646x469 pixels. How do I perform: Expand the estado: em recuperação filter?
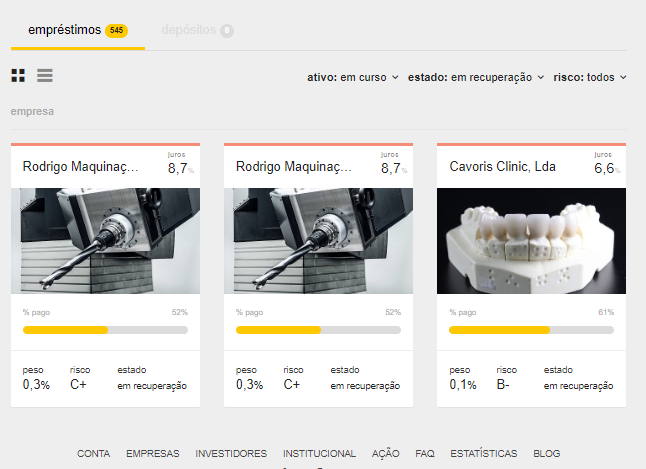[x=475, y=77]
